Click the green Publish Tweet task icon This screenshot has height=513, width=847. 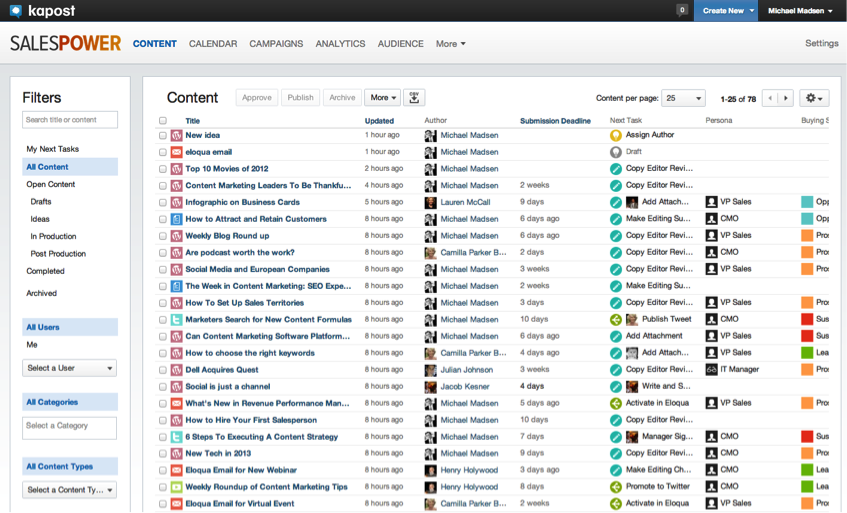pos(616,320)
